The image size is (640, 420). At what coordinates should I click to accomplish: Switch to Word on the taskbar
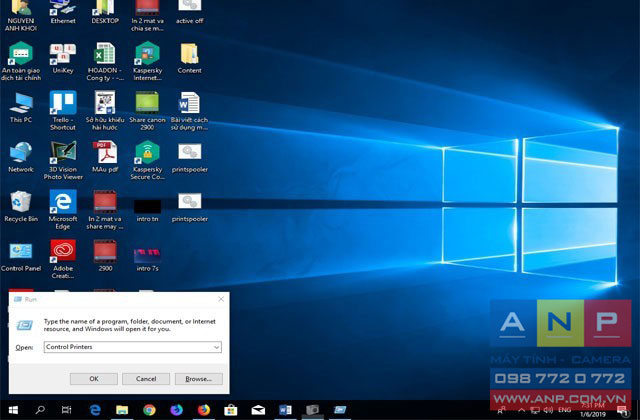pyautogui.click(x=285, y=410)
